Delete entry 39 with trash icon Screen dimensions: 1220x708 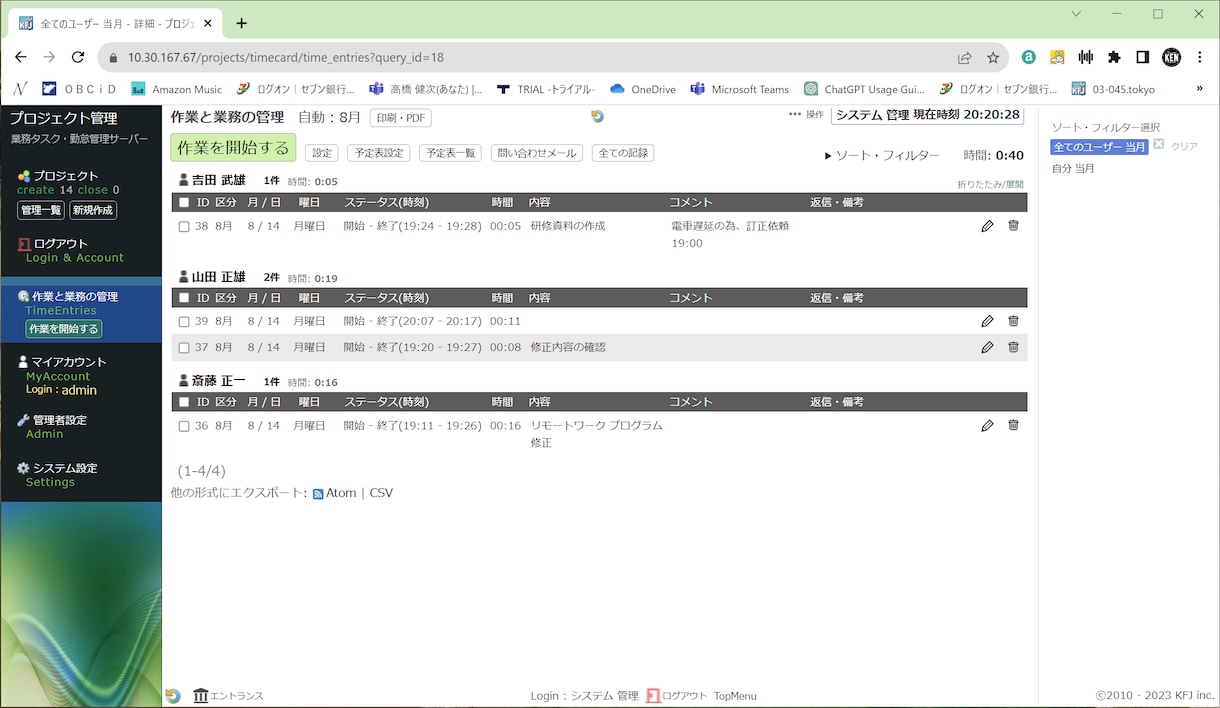[1013, 321]
